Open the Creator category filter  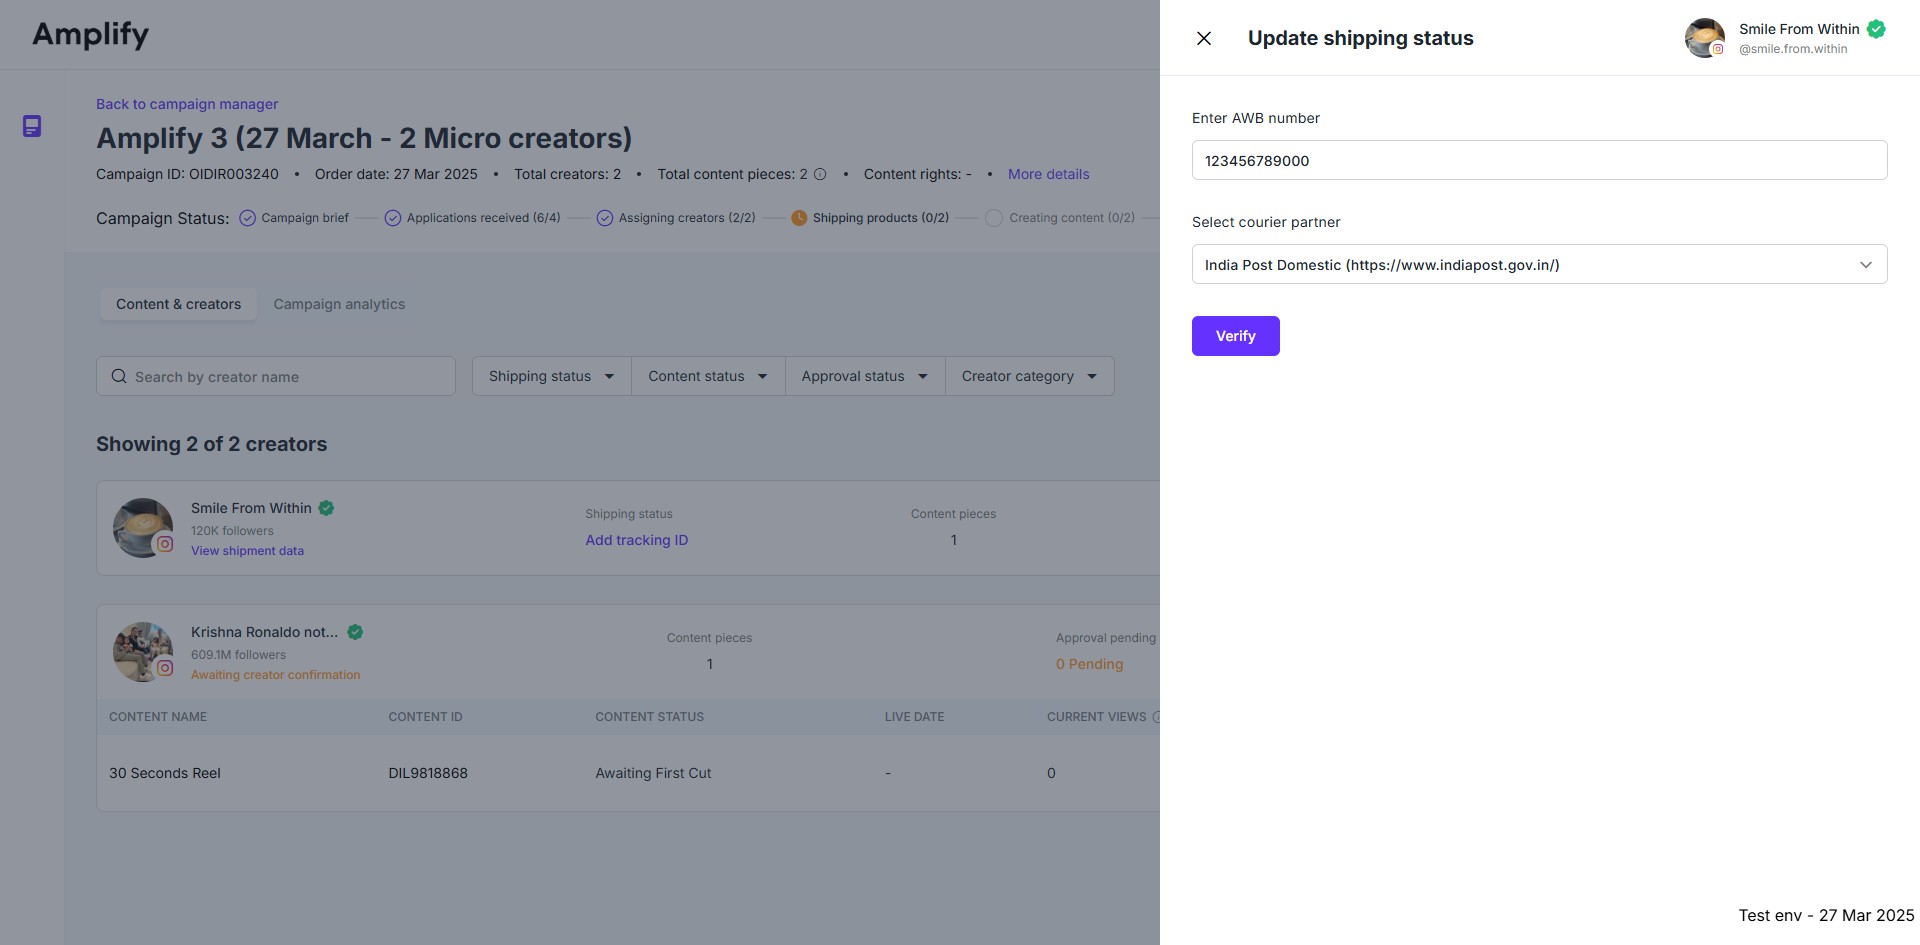pos(1029,377)
